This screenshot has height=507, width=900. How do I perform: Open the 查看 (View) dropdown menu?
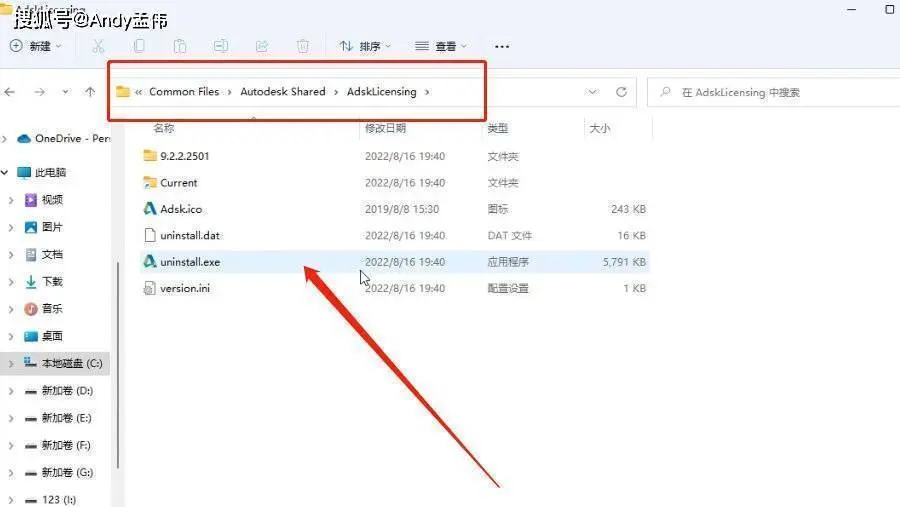click(441, 46)
